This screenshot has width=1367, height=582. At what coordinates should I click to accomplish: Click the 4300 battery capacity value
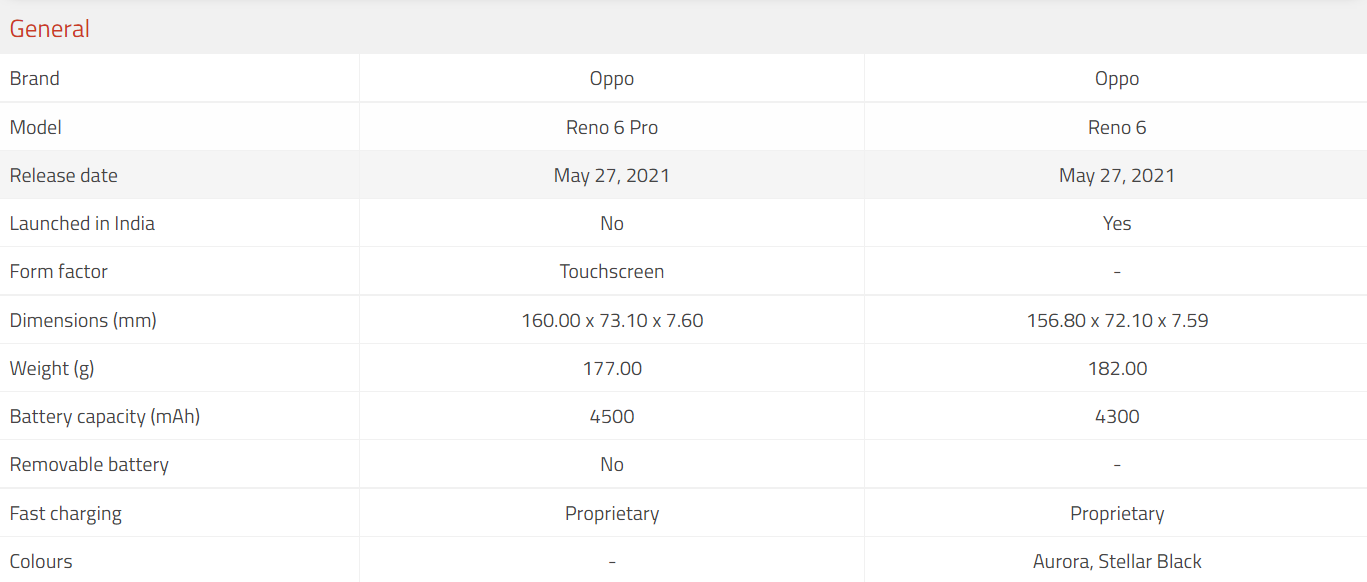point(1117,416)
